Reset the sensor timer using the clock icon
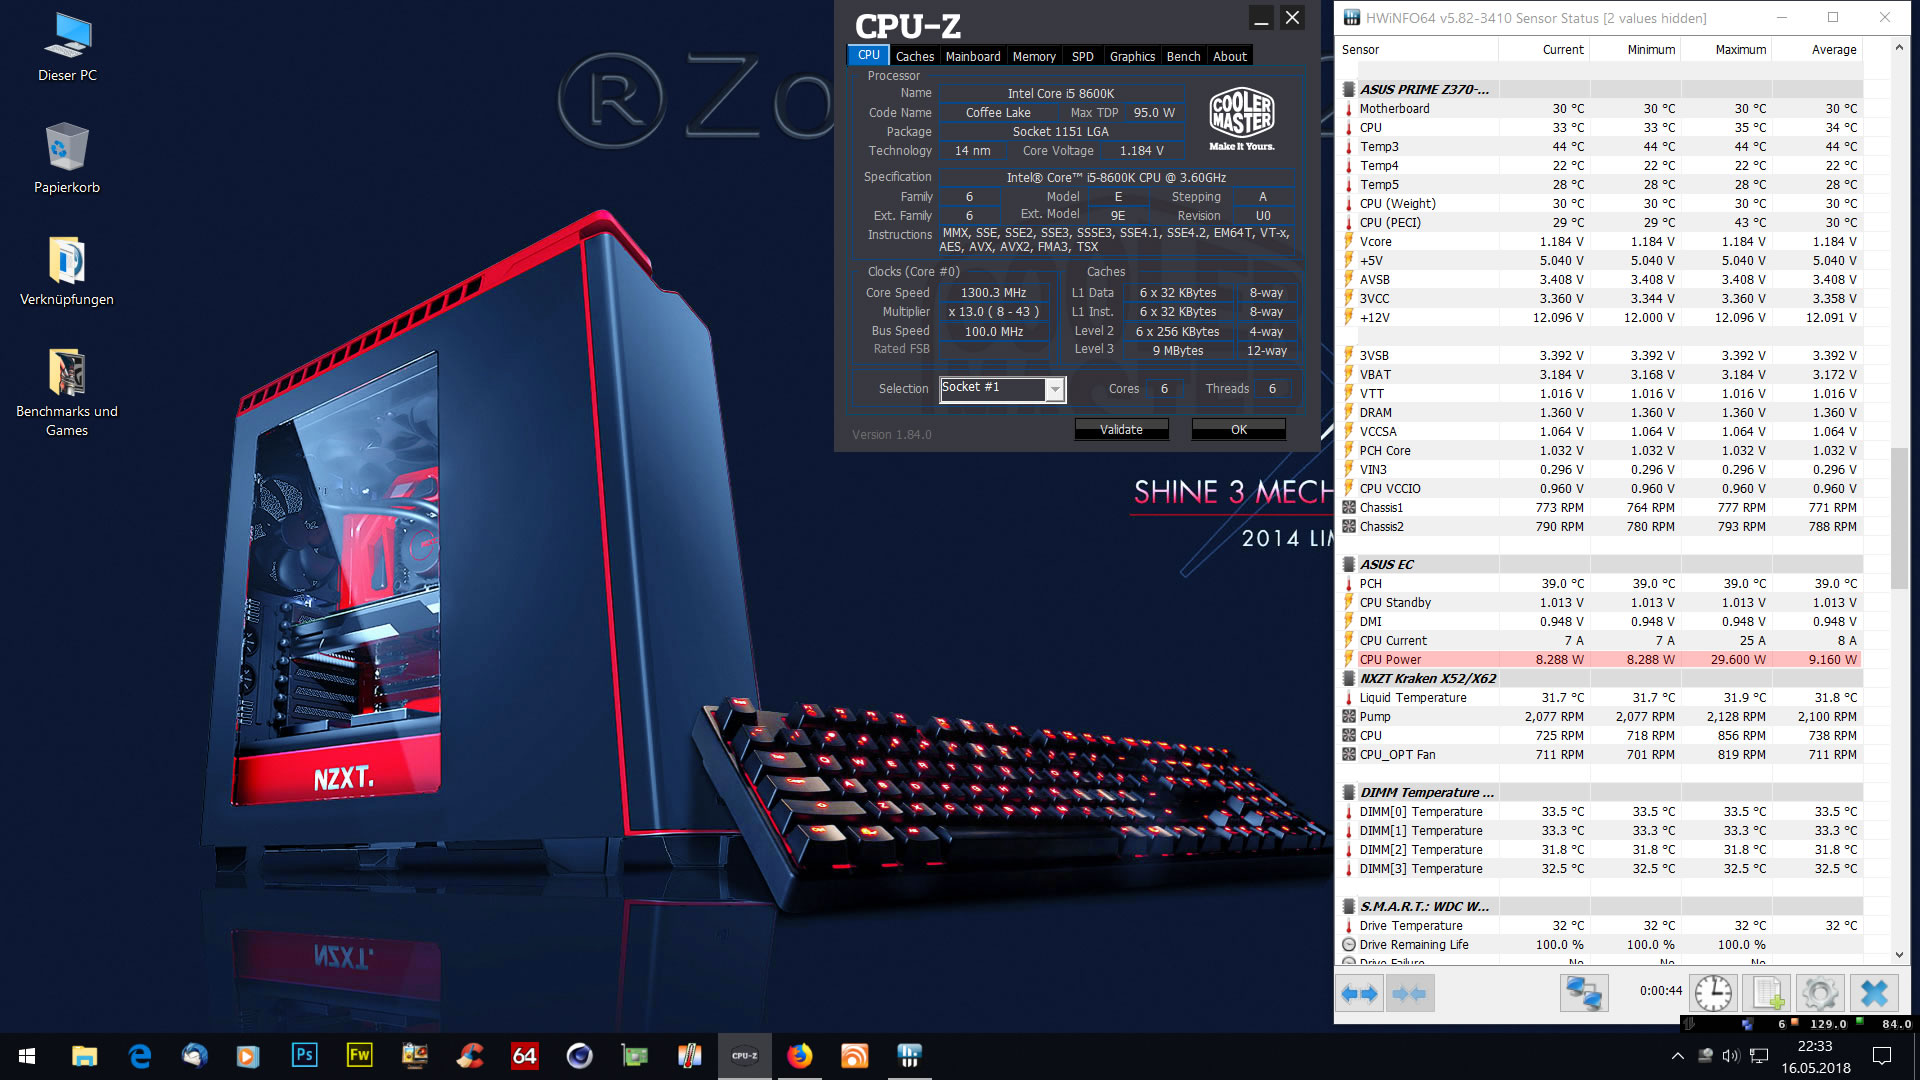This screenshot has width=1920, height=1080. pos(1713,994)
